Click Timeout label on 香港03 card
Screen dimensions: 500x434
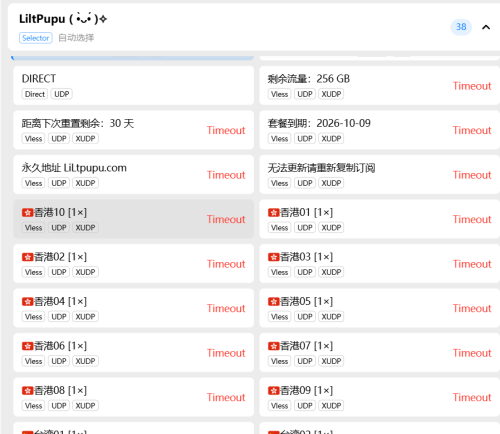point(472,264)
